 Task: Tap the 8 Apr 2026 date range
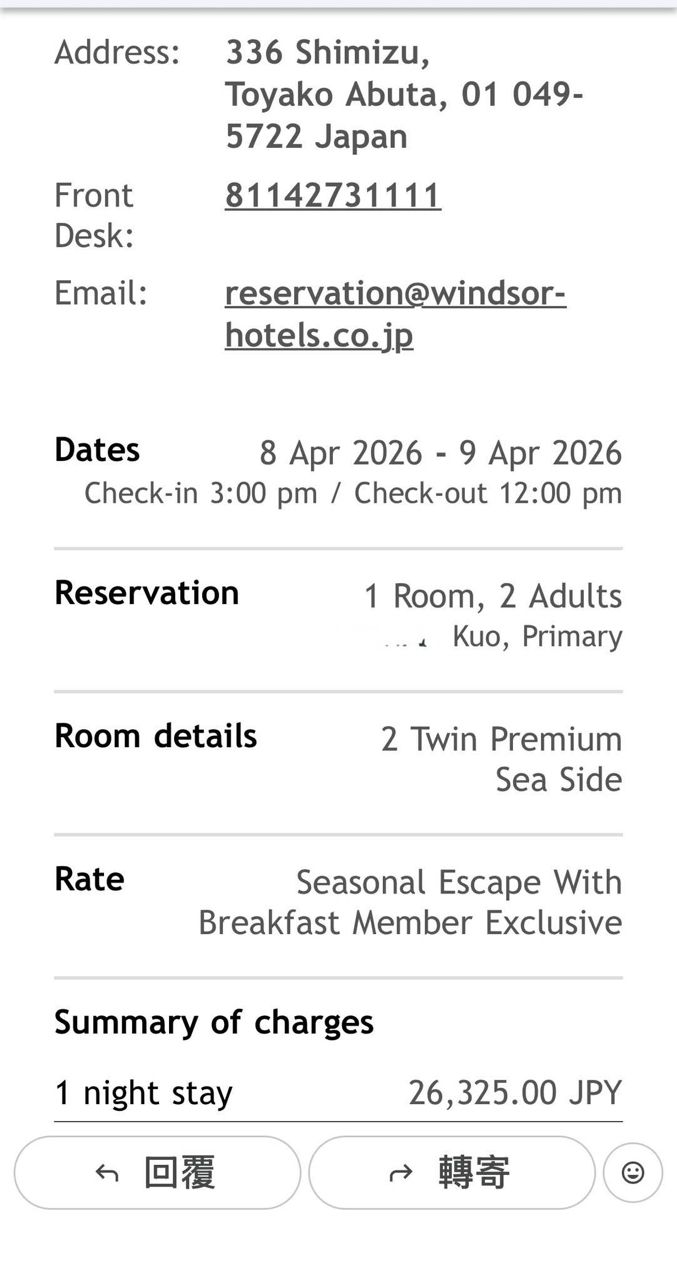click(x=440, y=453)
